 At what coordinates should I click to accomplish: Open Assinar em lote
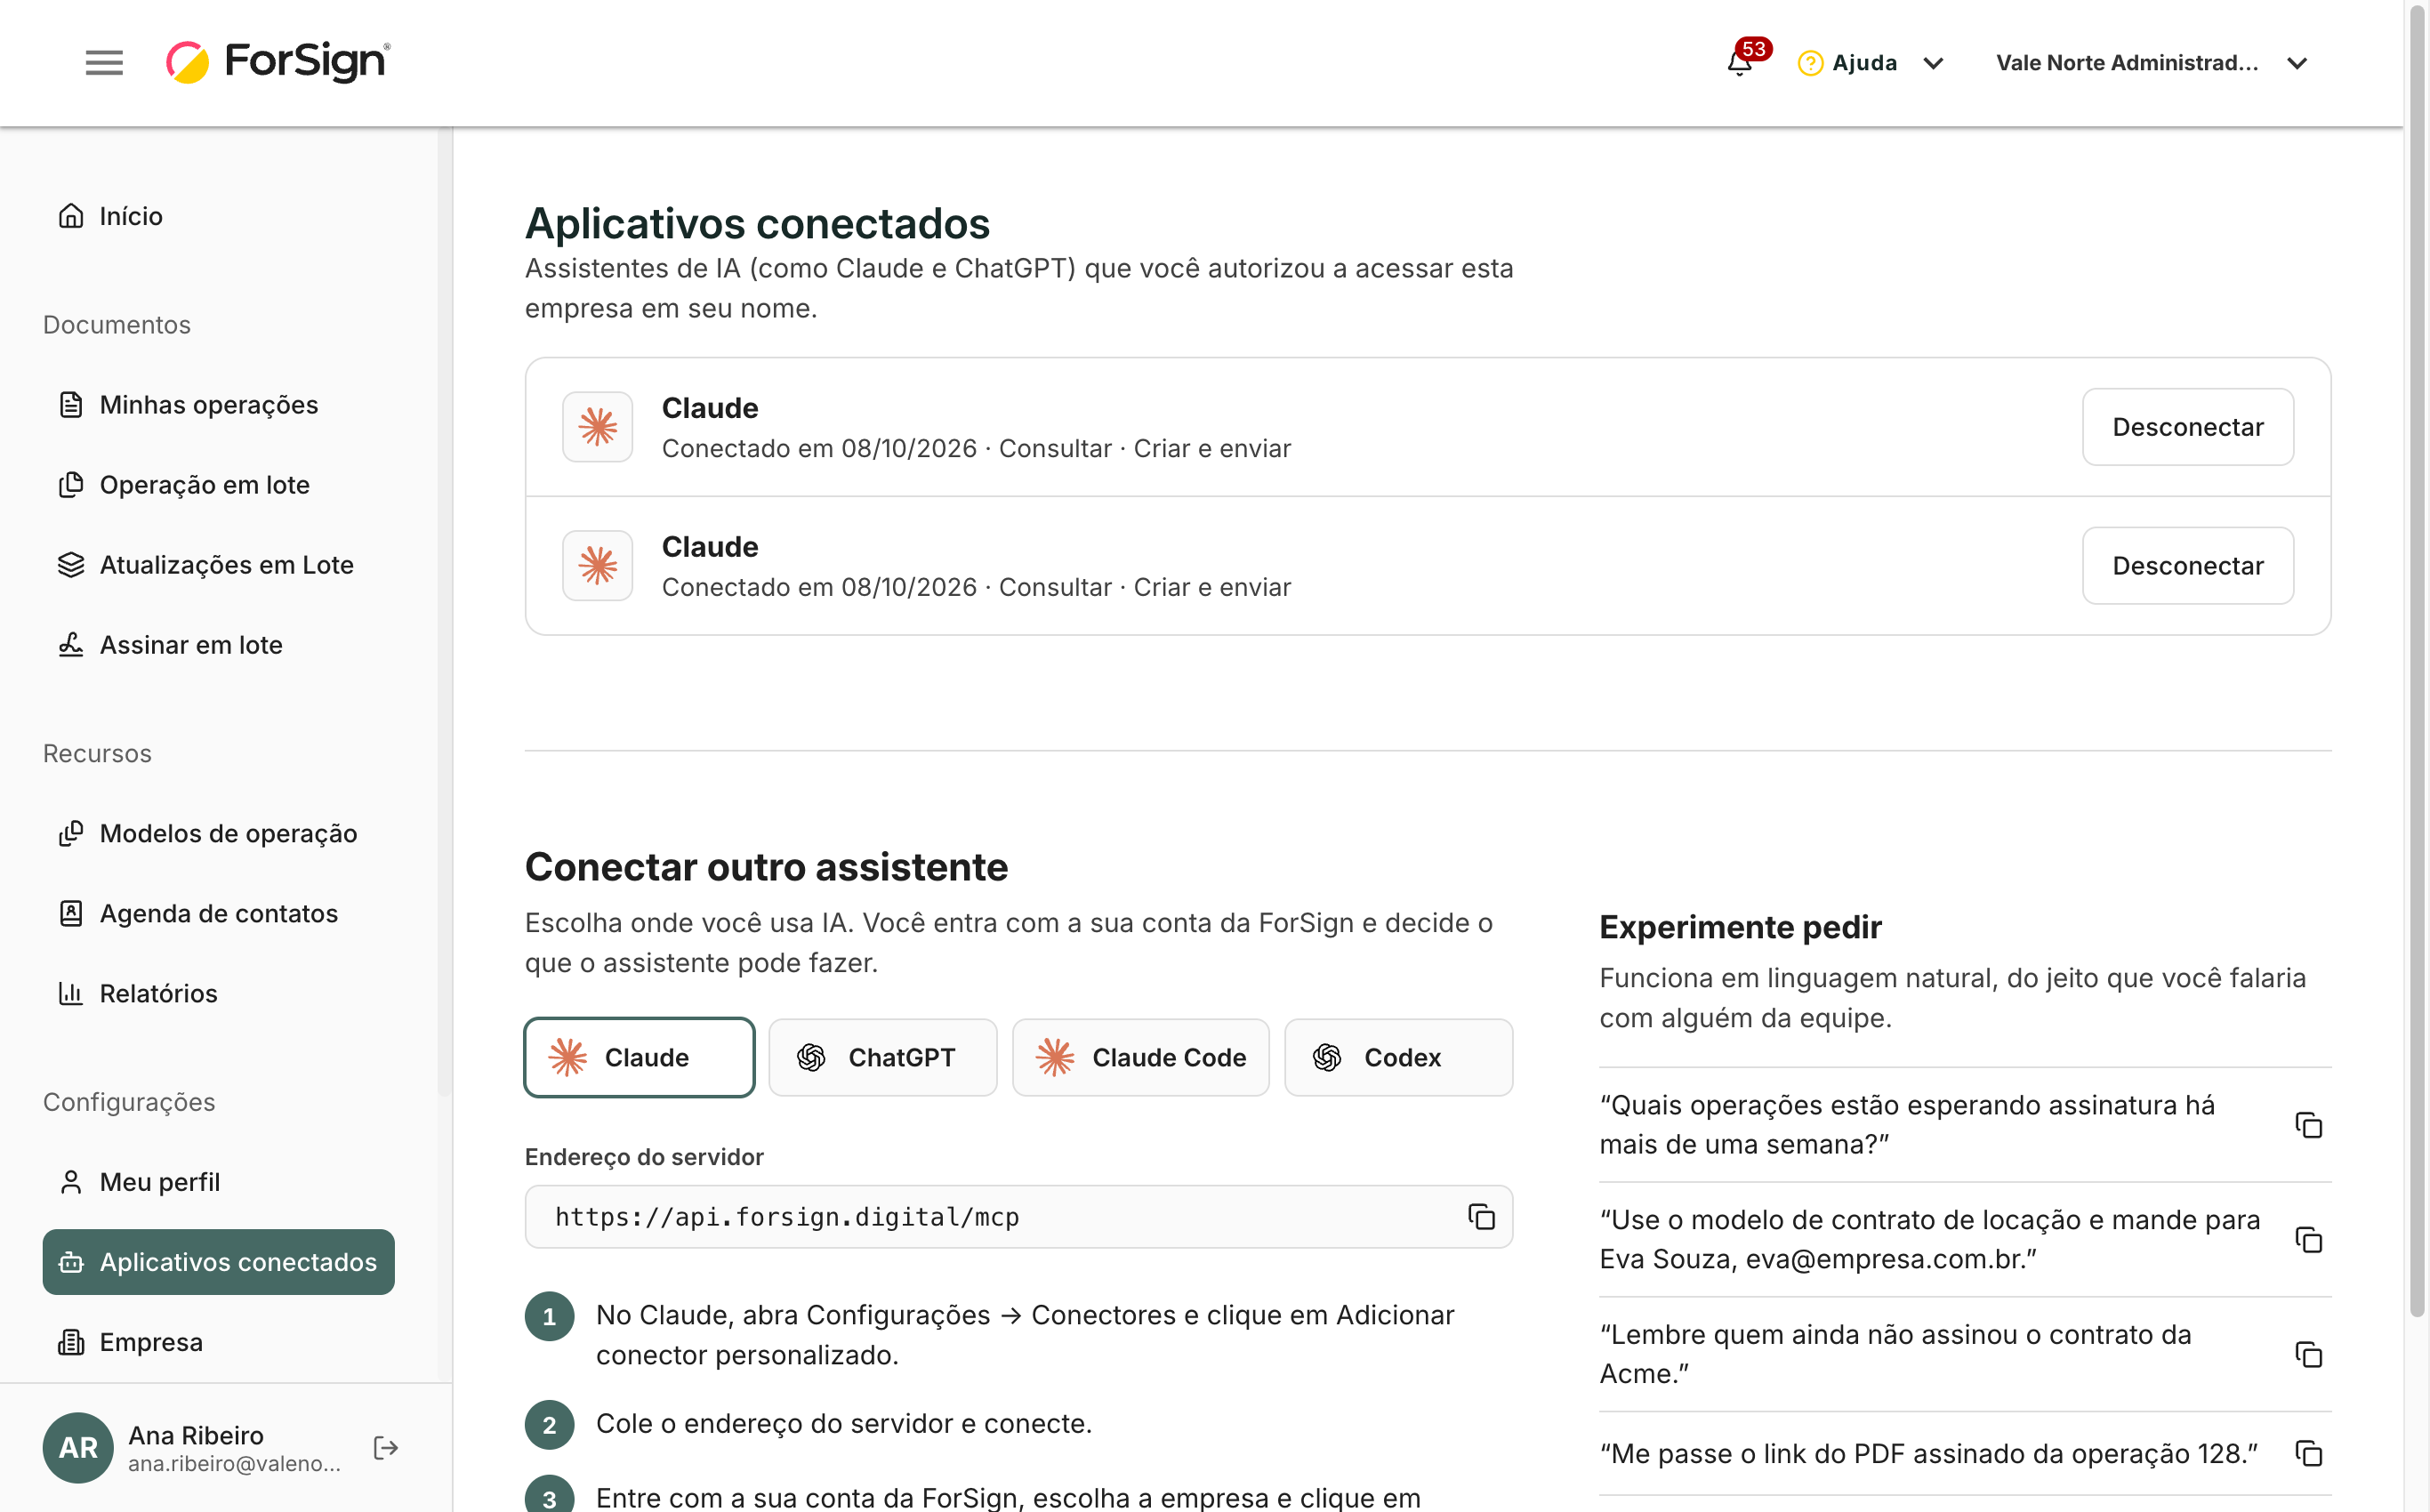tap(170, 645)
